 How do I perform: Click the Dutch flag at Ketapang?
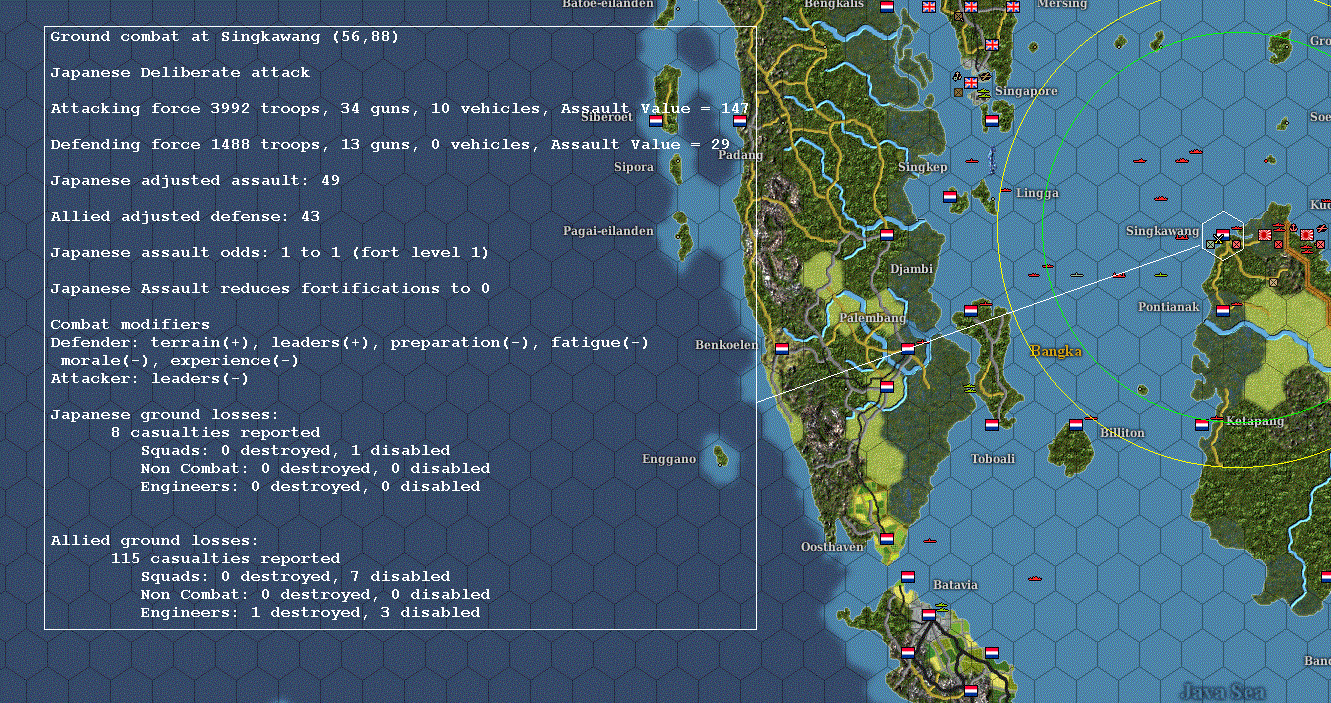1201,425
